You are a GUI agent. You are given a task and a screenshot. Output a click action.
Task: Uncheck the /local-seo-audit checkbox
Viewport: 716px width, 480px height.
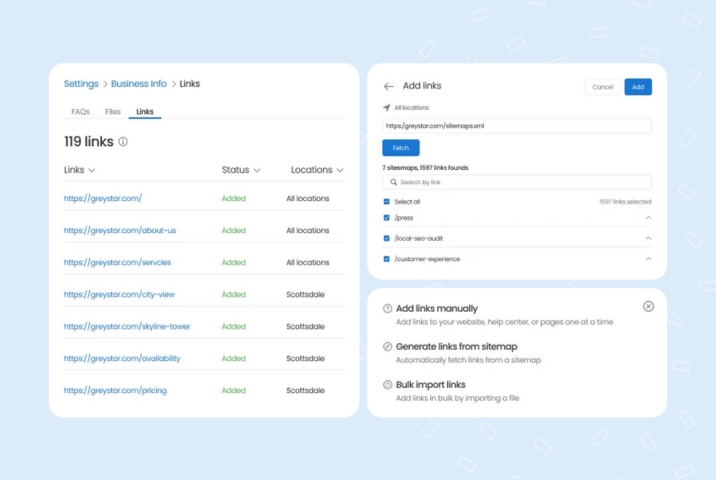coord(386,238)
